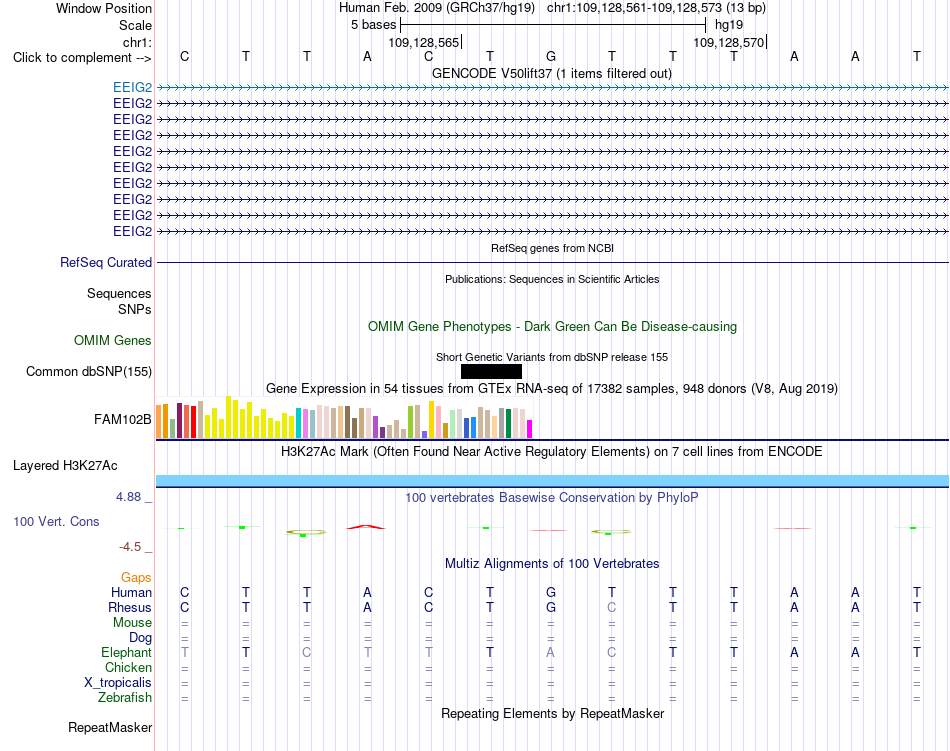
Task: Click the light-blue EEIG2 transcript label
Action: 132,87
